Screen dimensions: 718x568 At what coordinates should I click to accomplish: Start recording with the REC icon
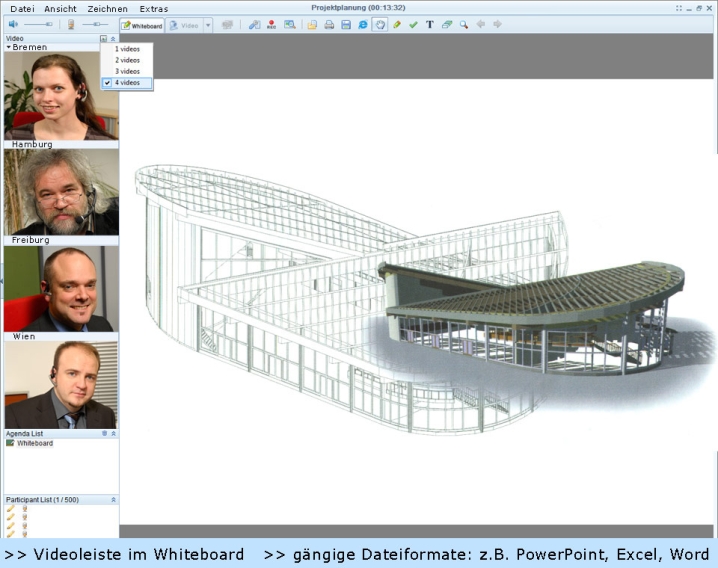271,25
